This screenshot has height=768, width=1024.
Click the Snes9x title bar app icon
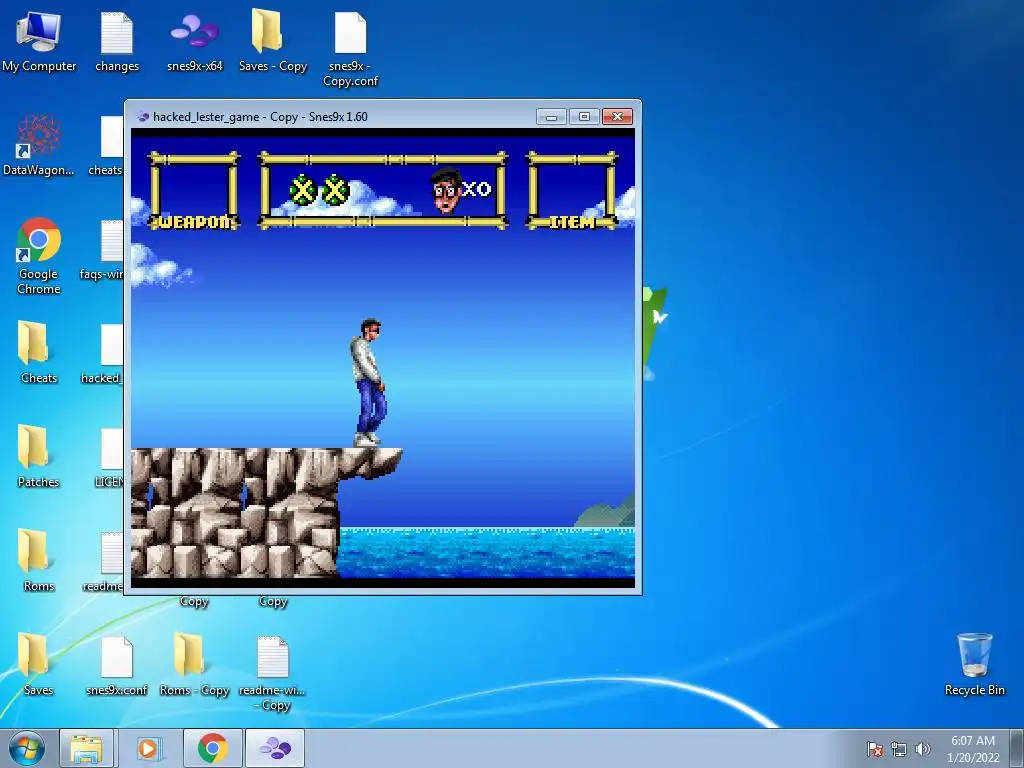(143, 117)
